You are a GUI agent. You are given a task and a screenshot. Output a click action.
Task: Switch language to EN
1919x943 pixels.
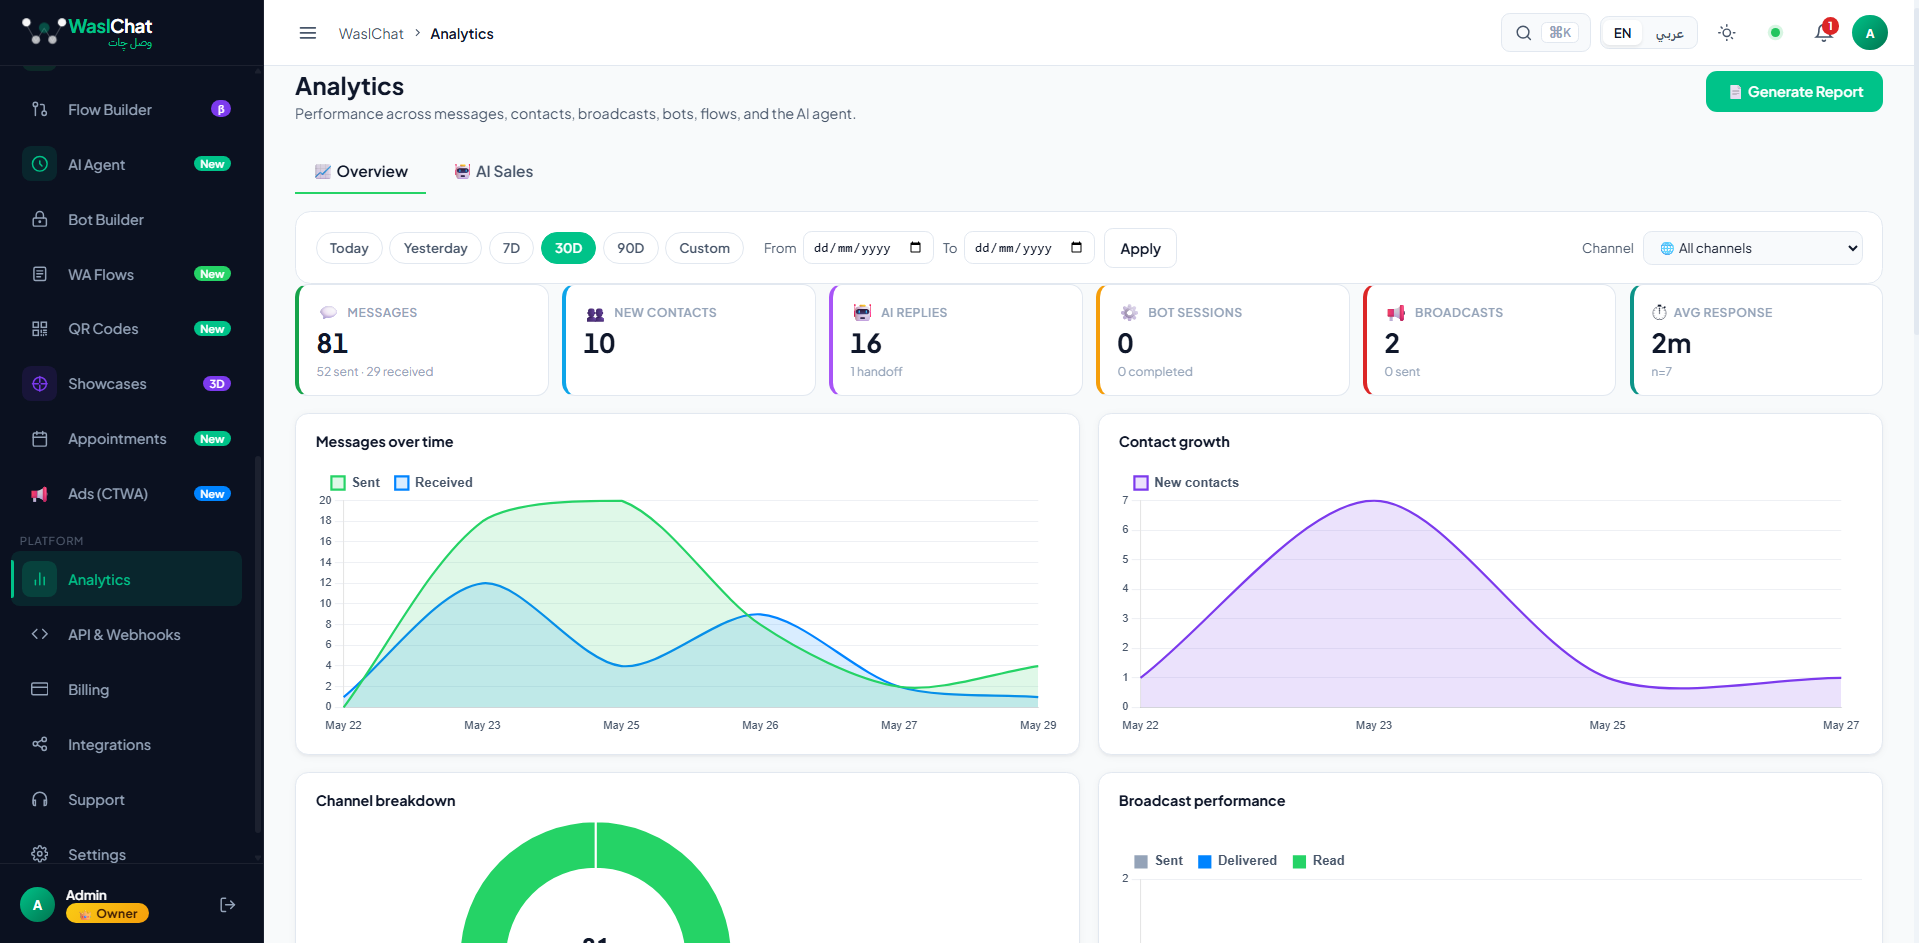pos(1622,33)
